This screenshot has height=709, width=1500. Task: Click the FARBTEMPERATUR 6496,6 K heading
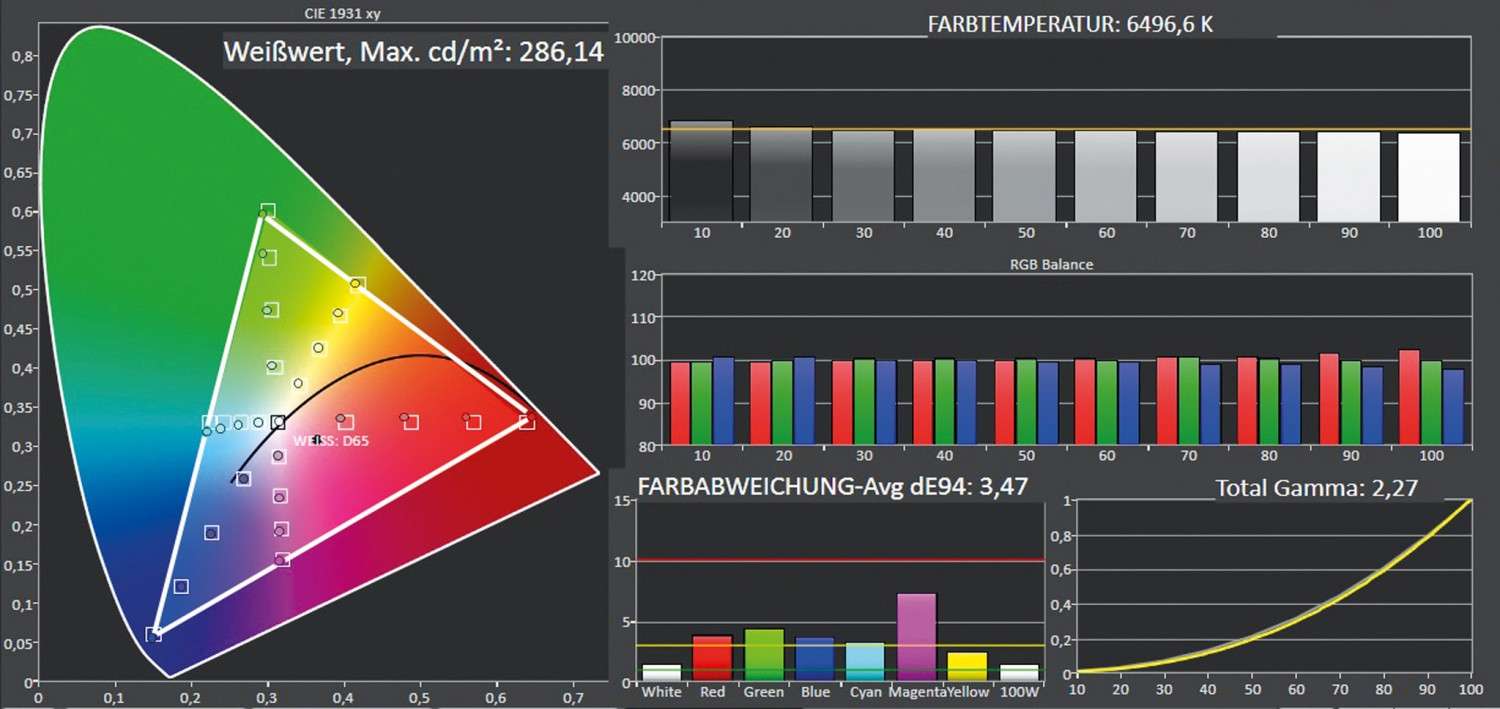(x=1070, y=24)
